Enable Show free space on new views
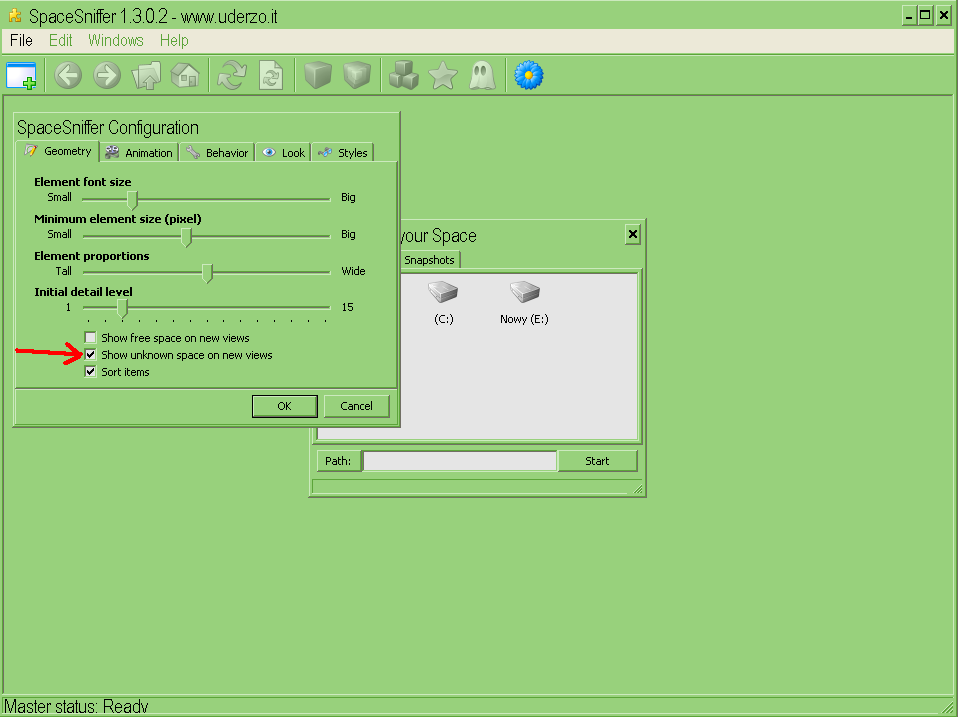Viewport: 958px width, 717px height. [x=90, y=338]
